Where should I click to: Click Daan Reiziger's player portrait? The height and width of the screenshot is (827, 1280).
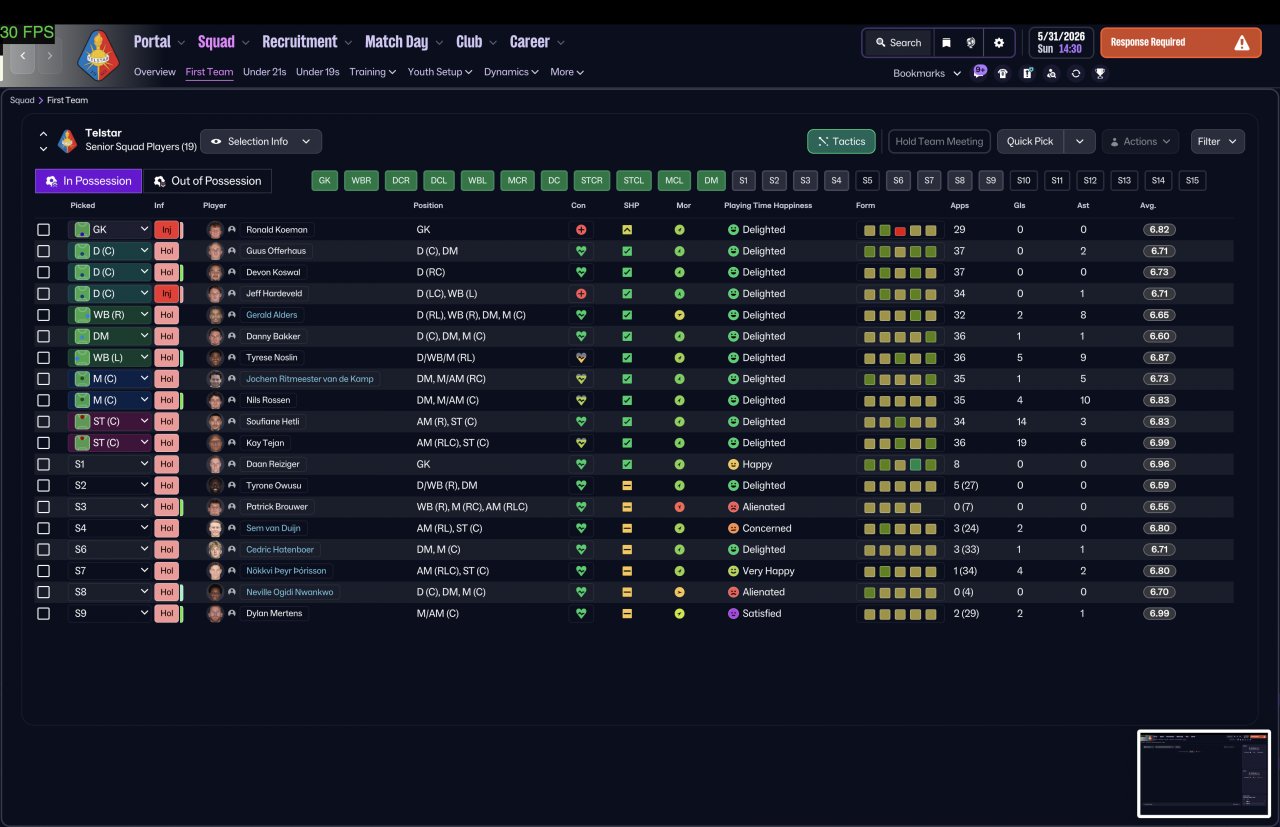[214, 465]
